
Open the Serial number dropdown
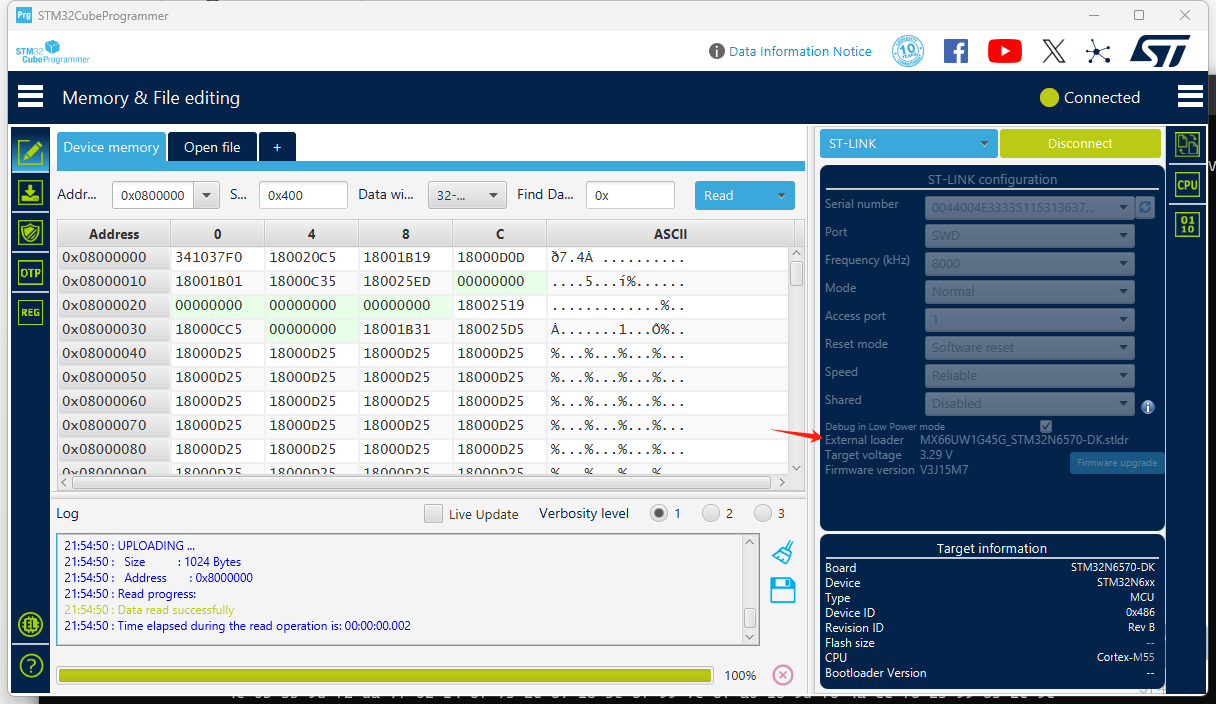coord(1029,208)
